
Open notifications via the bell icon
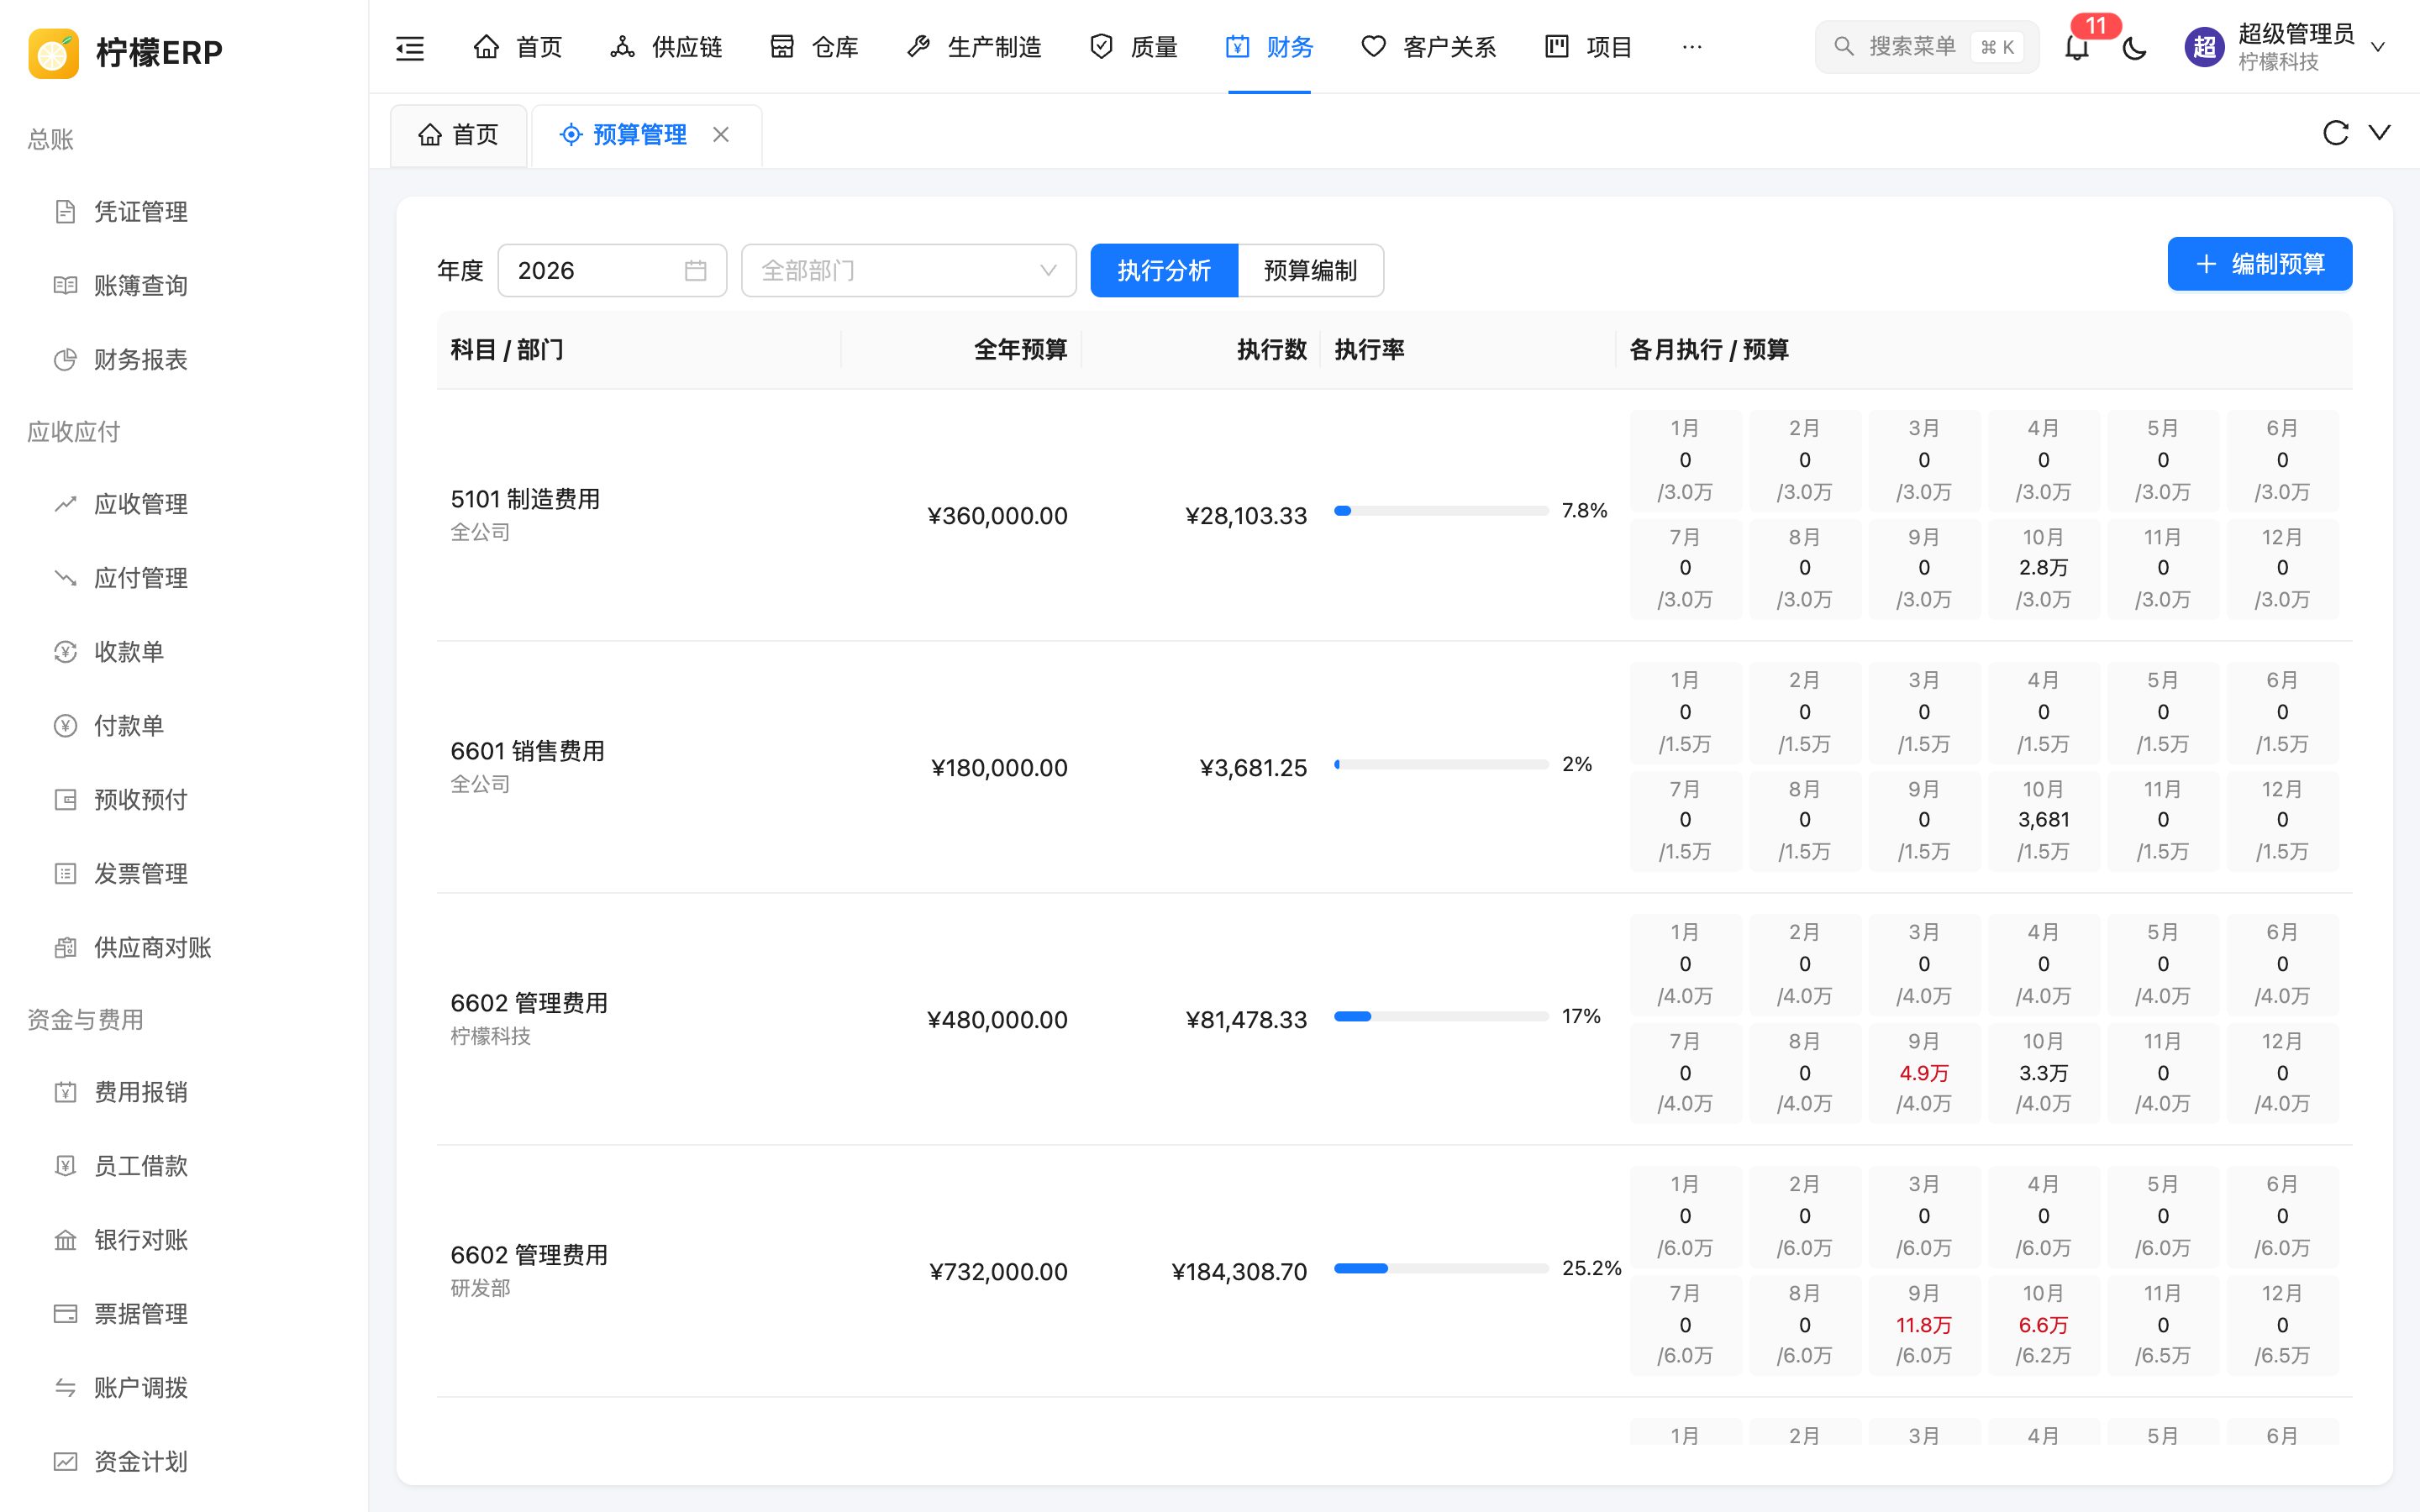2077,47
